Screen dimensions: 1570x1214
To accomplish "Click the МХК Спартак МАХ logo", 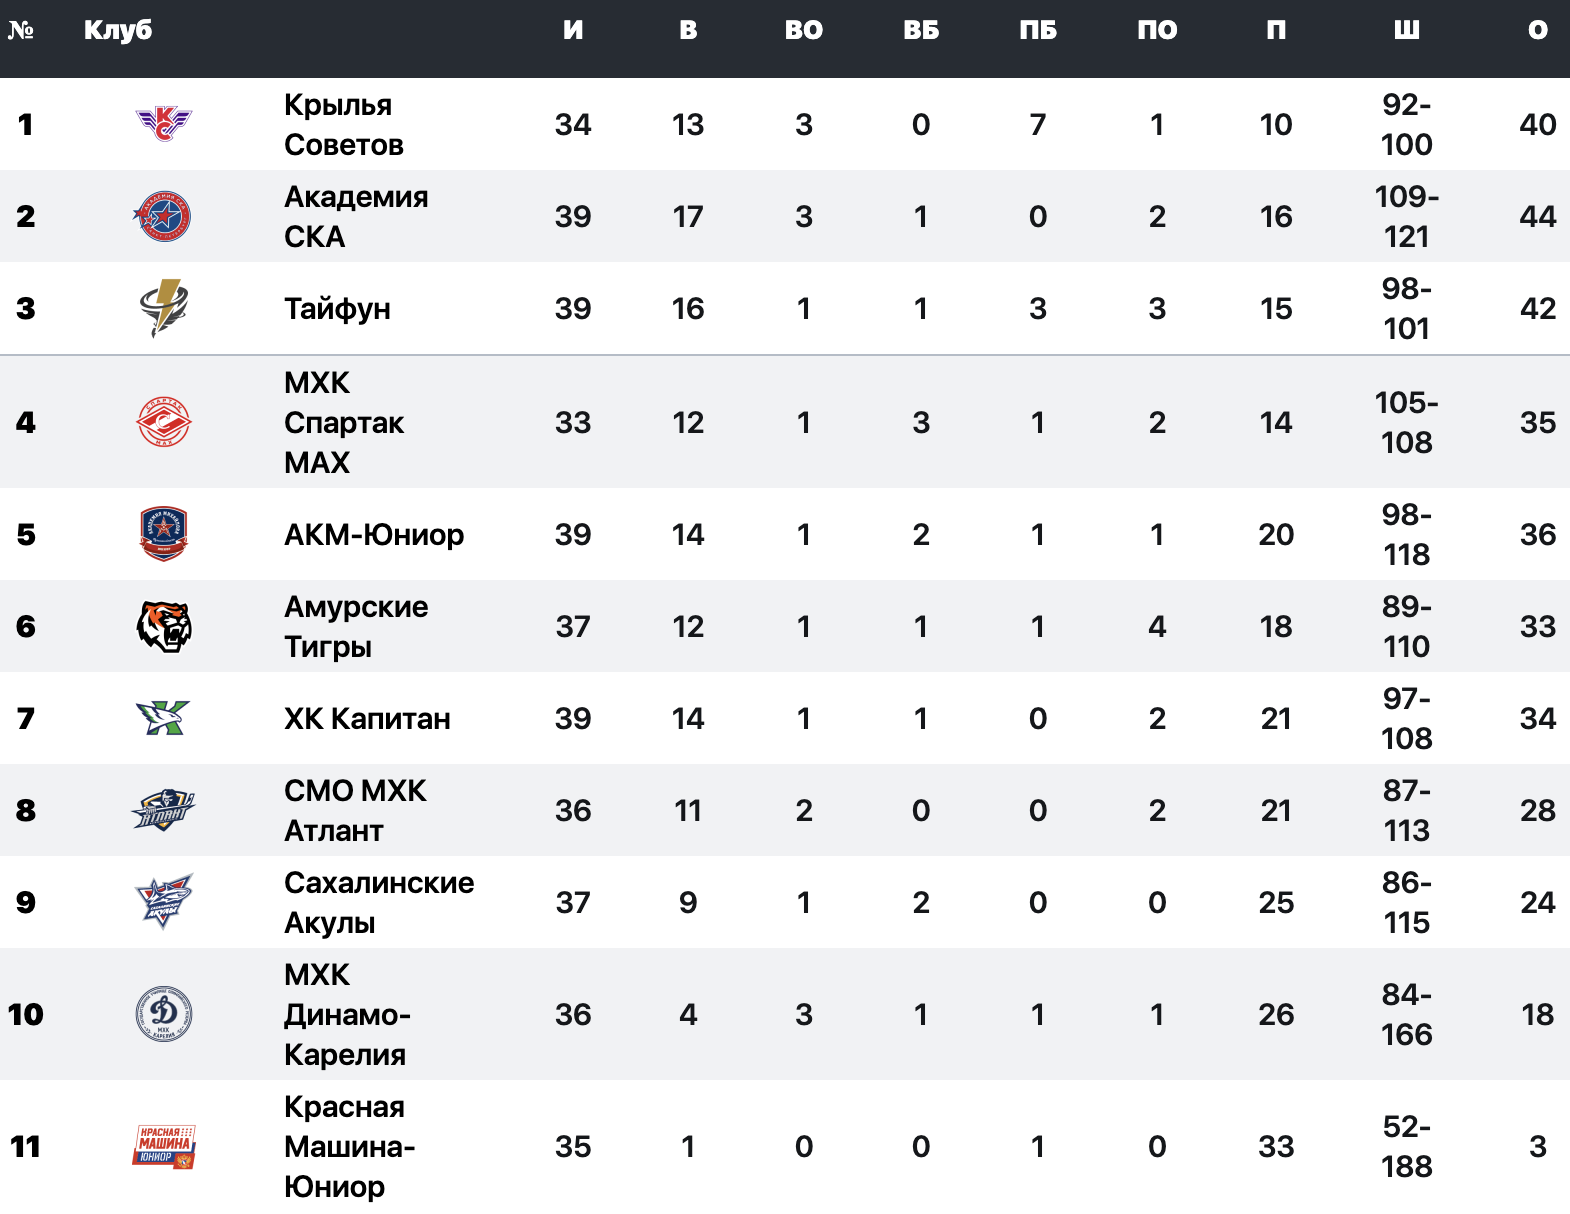I will (163, 422).
